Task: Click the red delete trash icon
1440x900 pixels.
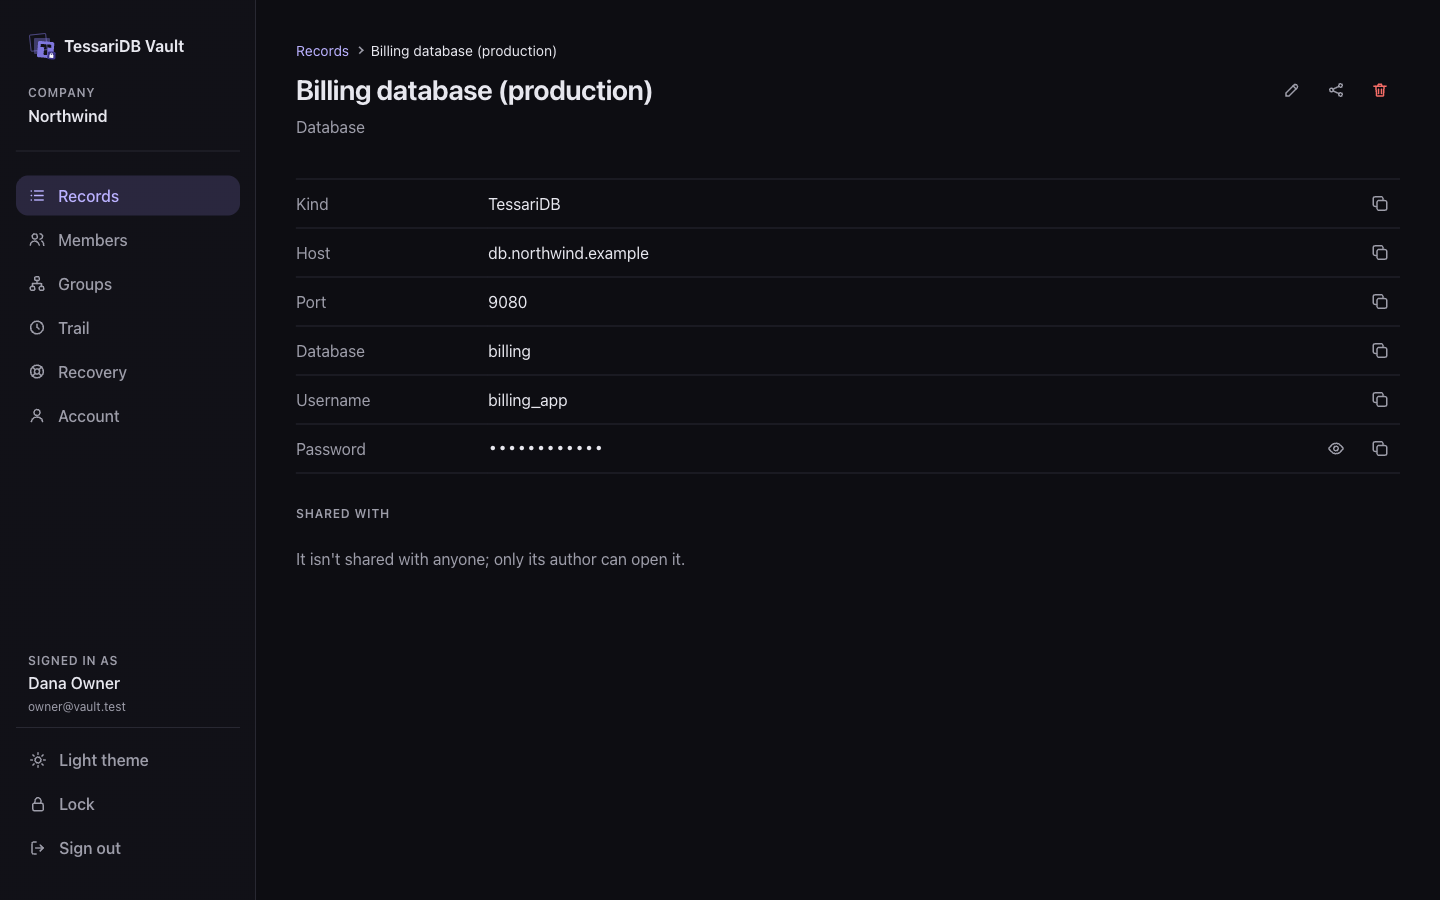Action: point(1379,90)
